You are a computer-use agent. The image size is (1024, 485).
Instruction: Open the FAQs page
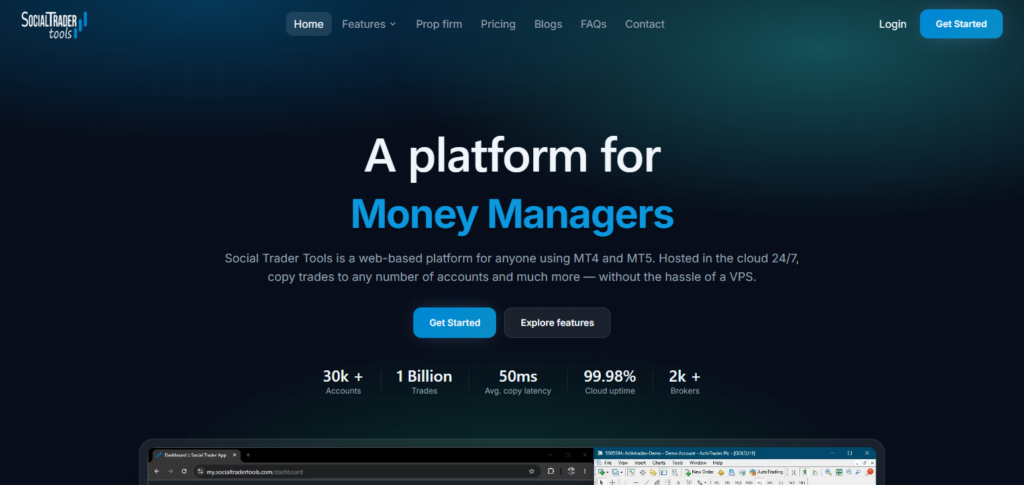594,24
